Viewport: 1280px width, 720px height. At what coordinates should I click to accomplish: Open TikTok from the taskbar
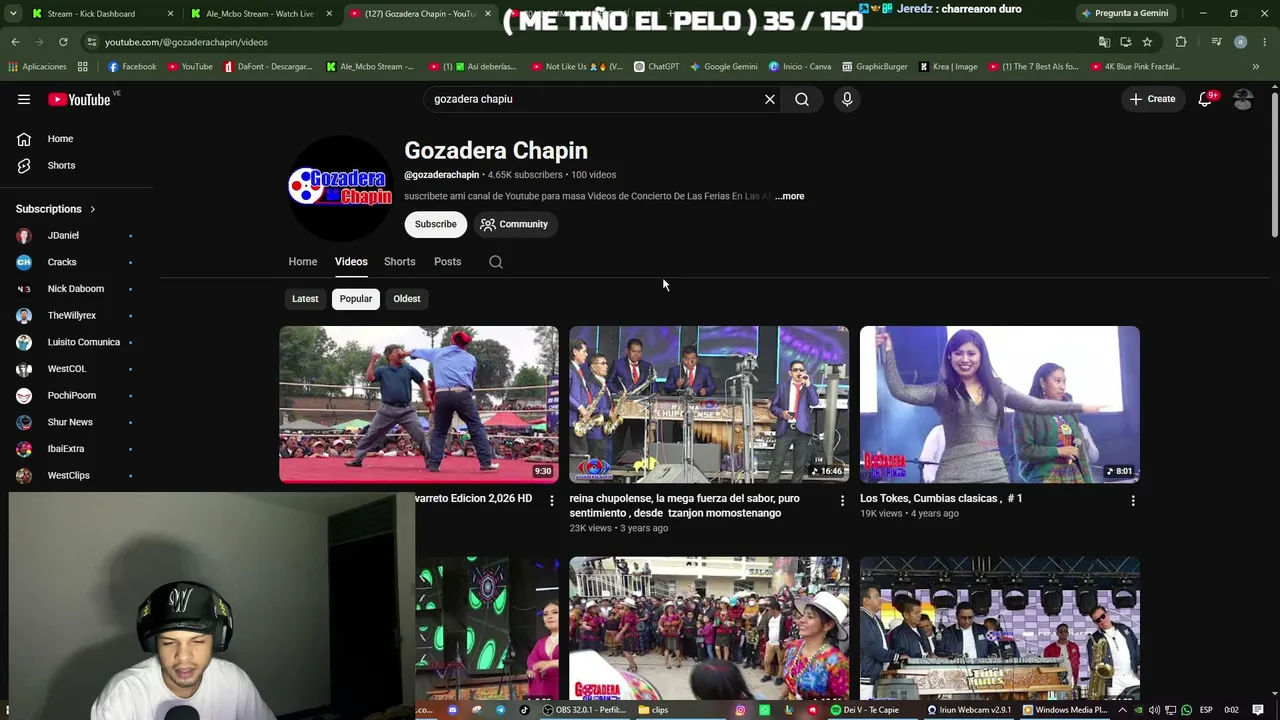[x=525, y=710]
